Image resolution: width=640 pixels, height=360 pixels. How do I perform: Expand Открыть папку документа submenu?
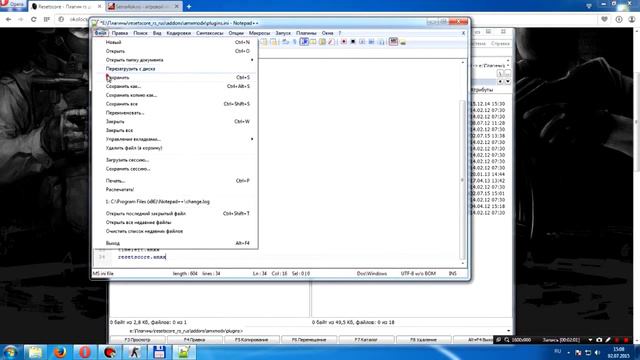[176, 60]
